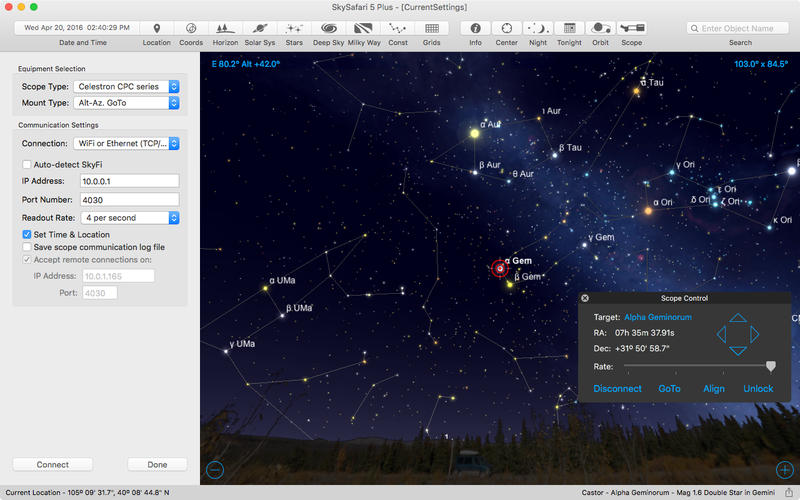The image size is (800, 500).
Task: Open the Scope Type dropdown
Action: pyautogui.click(x=126, y=87)
